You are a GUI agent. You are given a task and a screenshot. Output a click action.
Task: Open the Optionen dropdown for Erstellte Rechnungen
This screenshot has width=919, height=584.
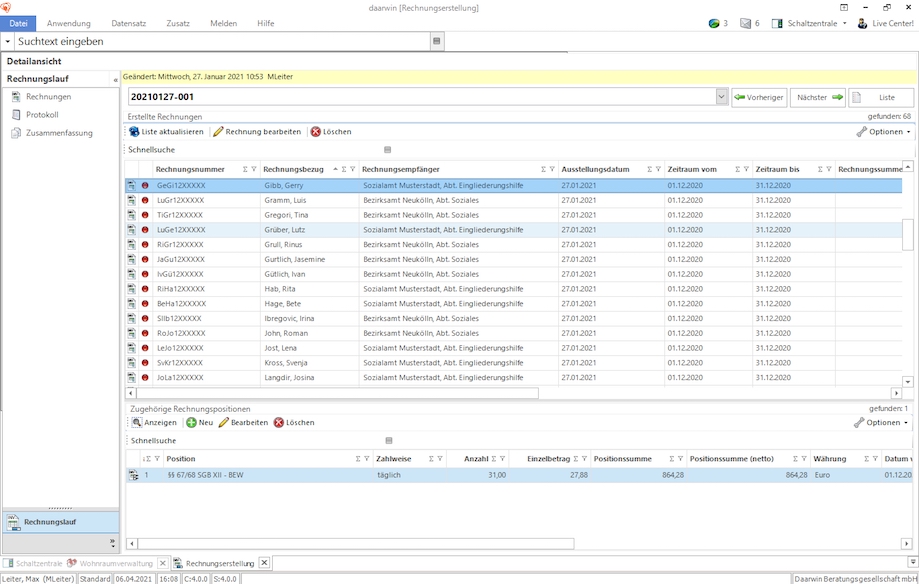tap(883, 132)
